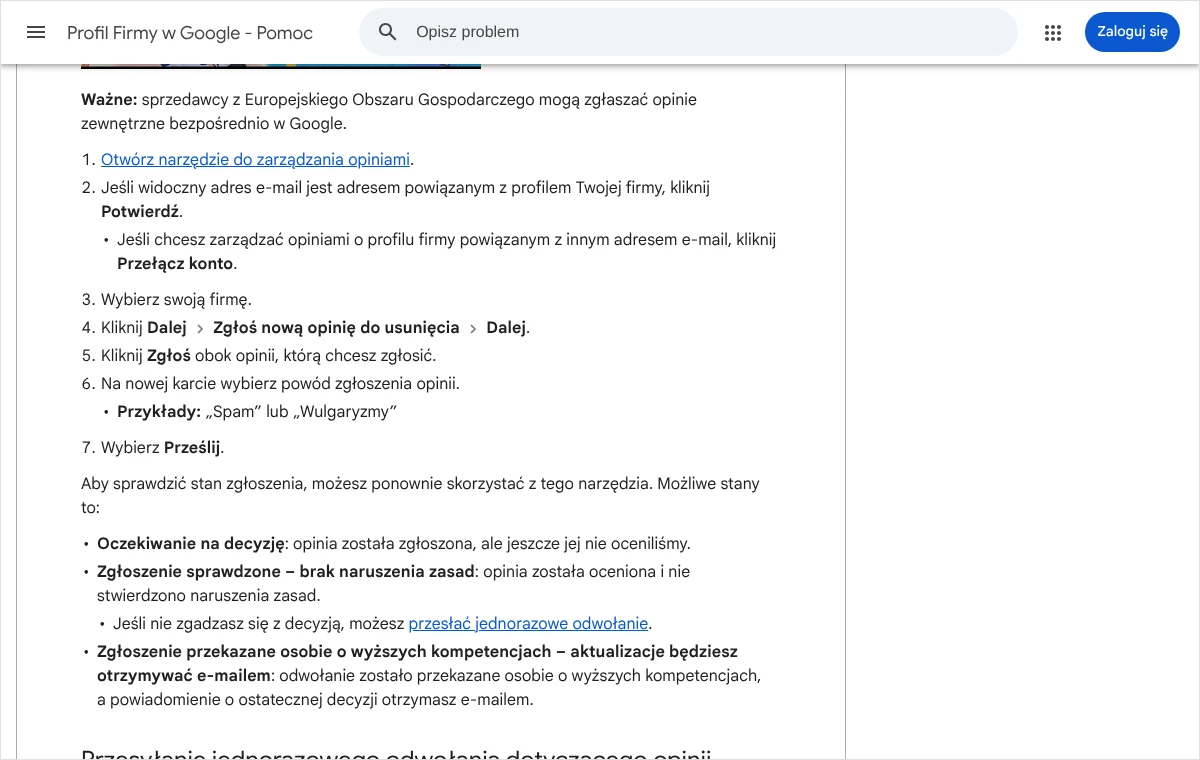This screenshot has width=1200, height=760.
Task: Click the status Oczekiwanie na decyzję
Action: pyautogui.click(x=191, y=544)
